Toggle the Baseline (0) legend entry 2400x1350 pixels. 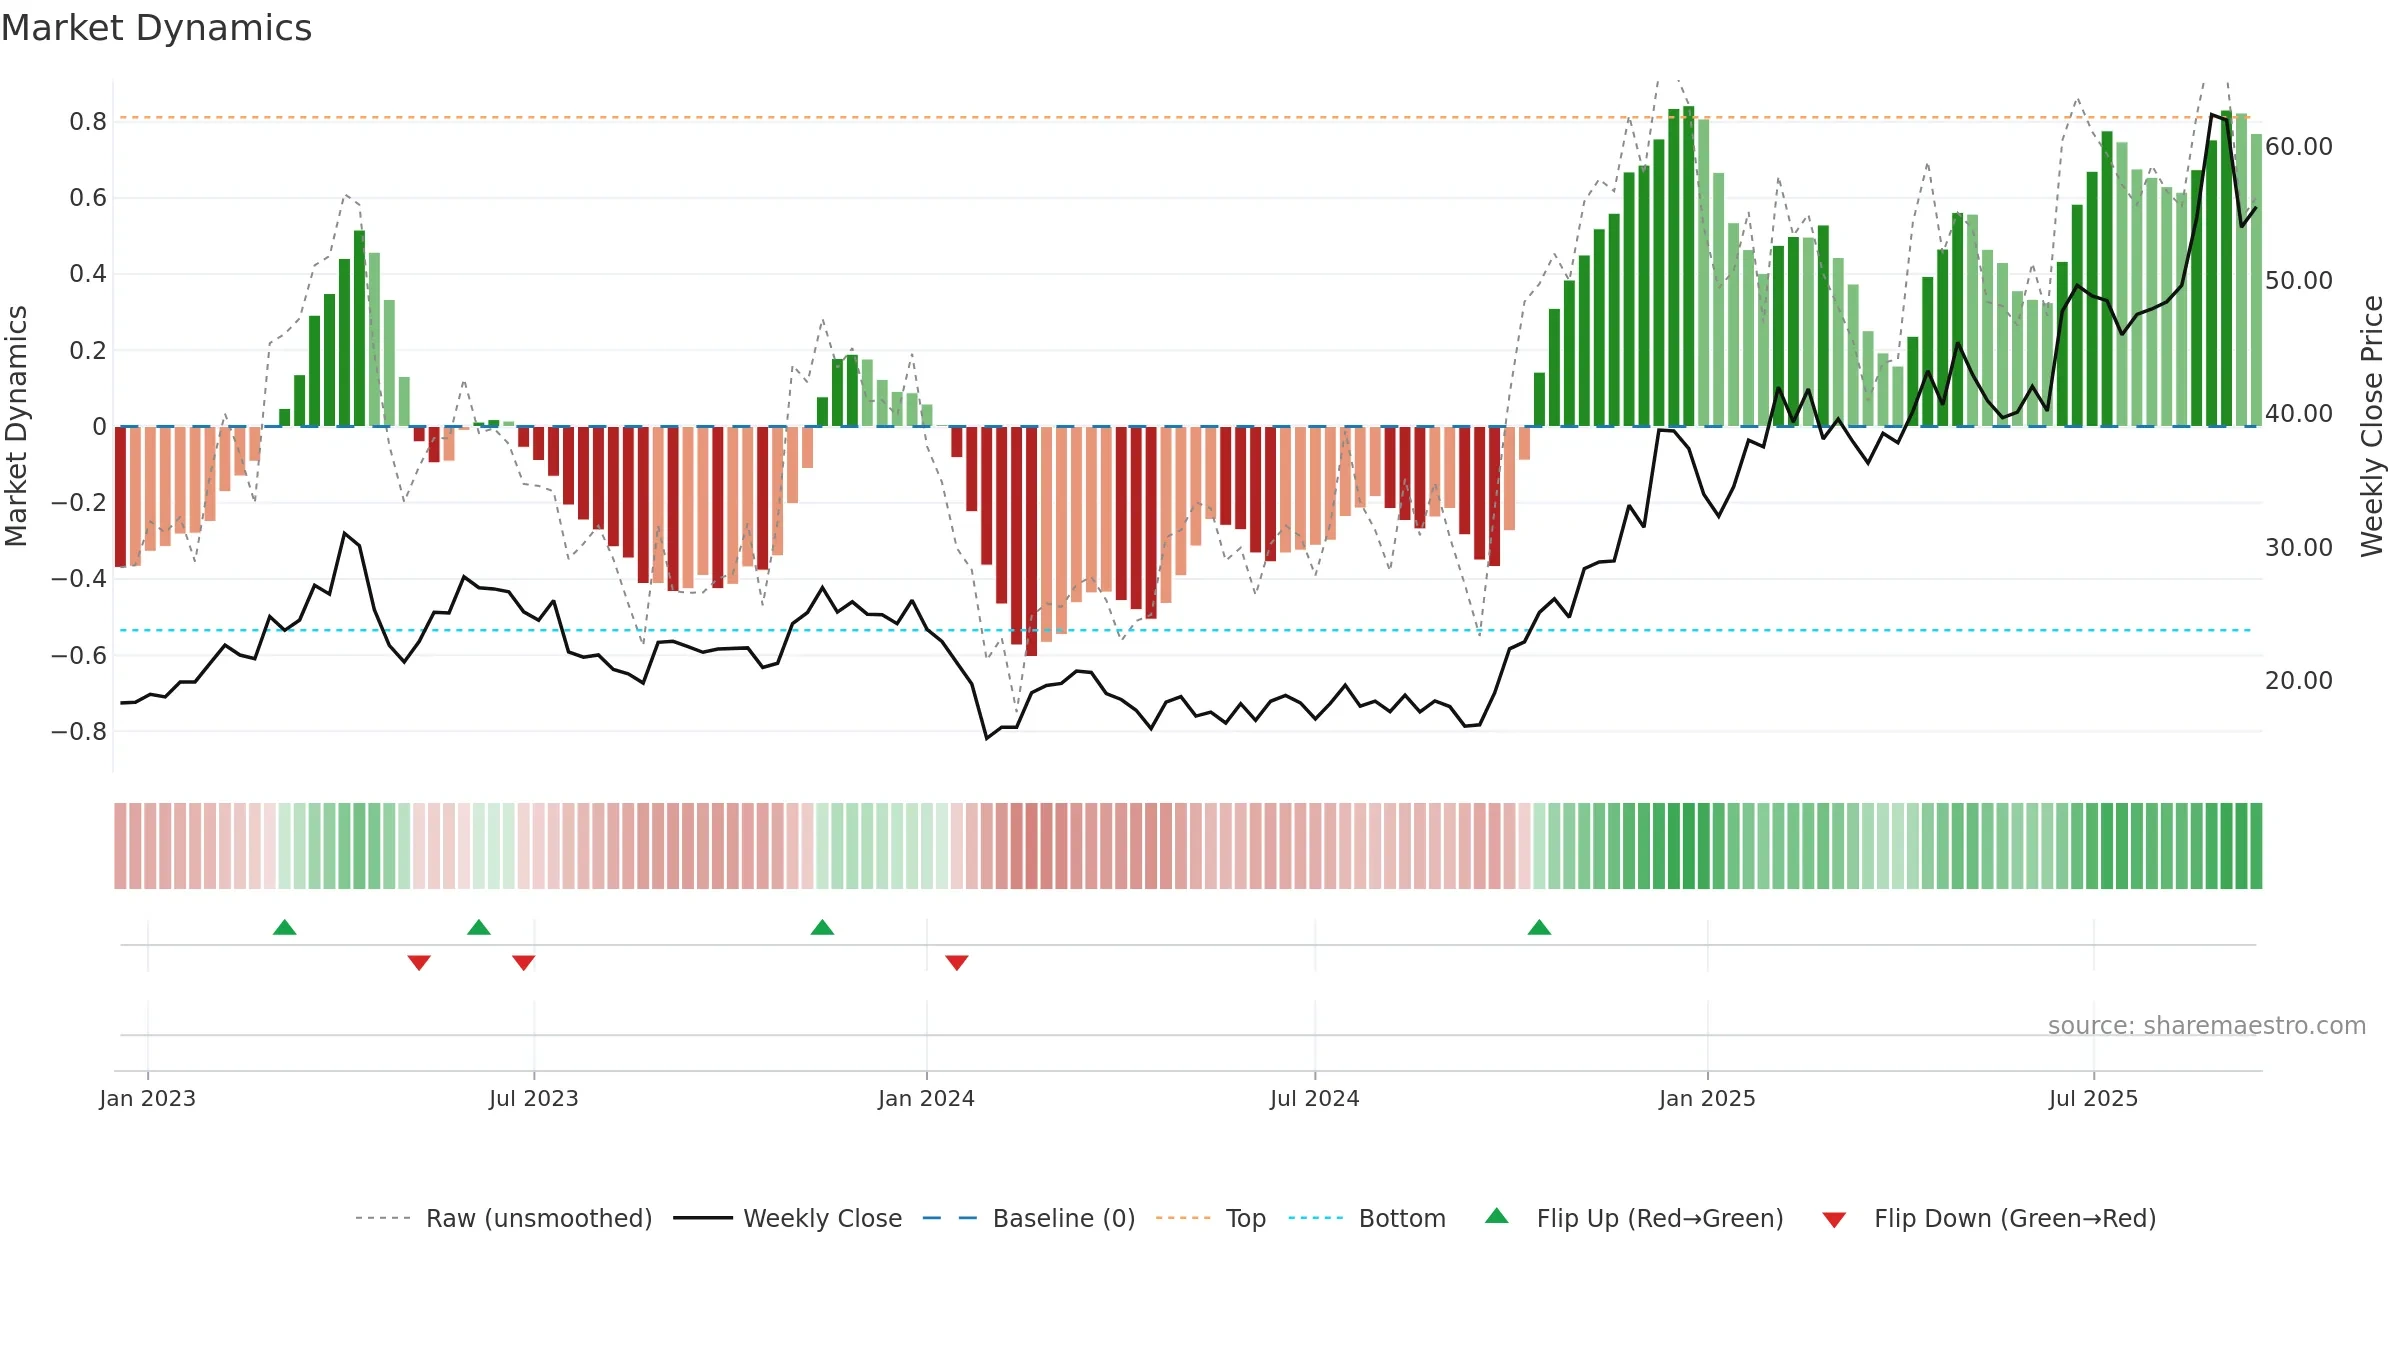1028,1218
